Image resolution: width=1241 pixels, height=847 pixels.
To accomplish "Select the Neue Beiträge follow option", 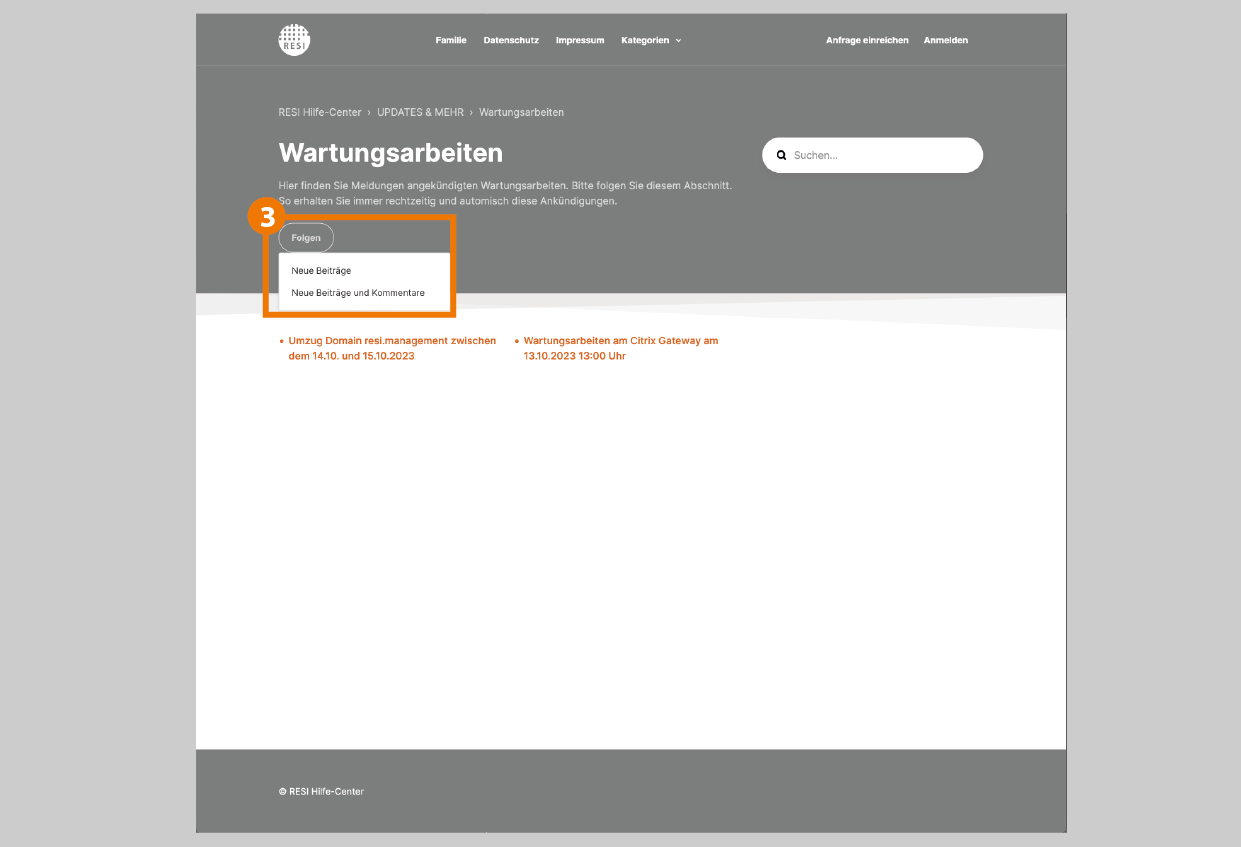I will tap(321, 271).
